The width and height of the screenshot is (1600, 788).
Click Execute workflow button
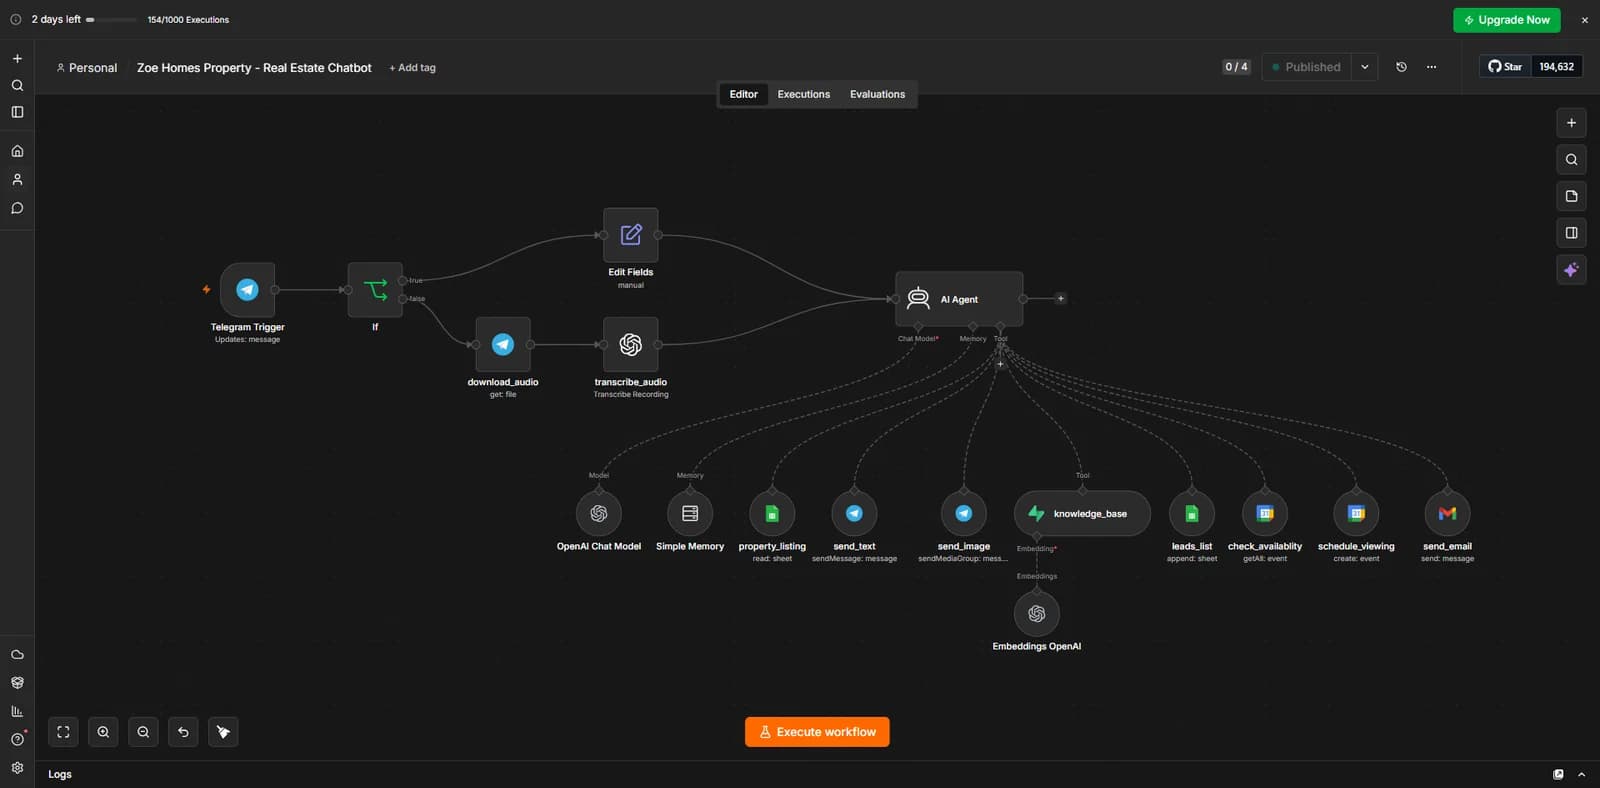817,732
